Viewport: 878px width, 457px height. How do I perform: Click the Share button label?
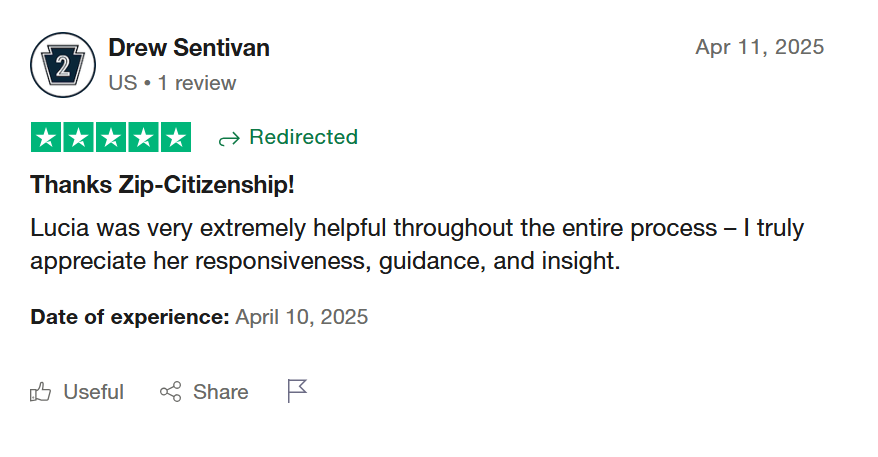221,392
